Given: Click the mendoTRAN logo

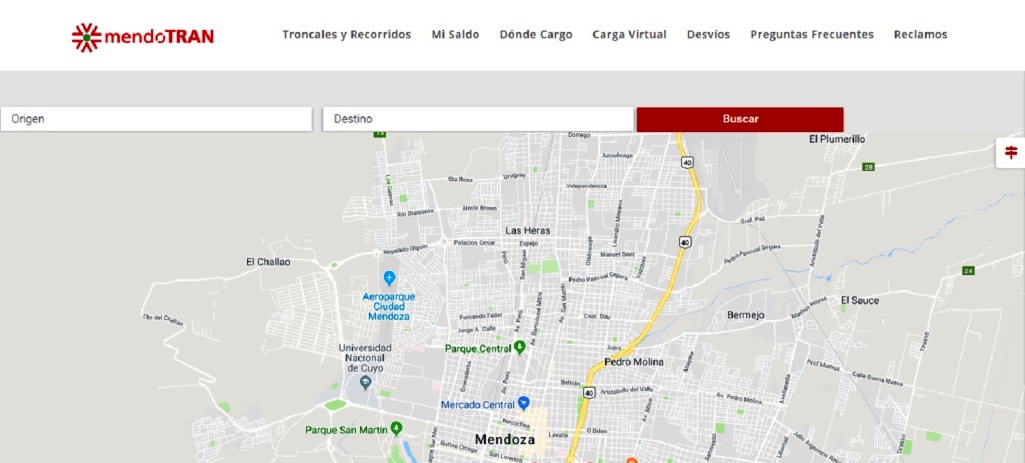Looking at the screenshot, I should [143, 37].
